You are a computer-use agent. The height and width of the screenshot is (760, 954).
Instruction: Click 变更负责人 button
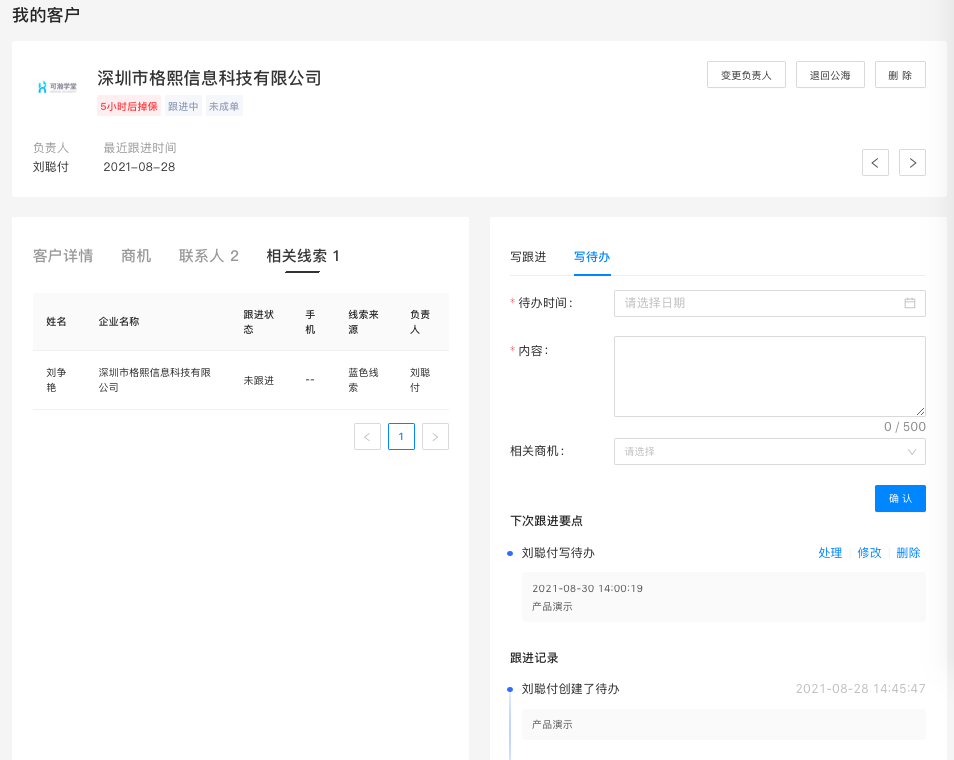(746, 75)
